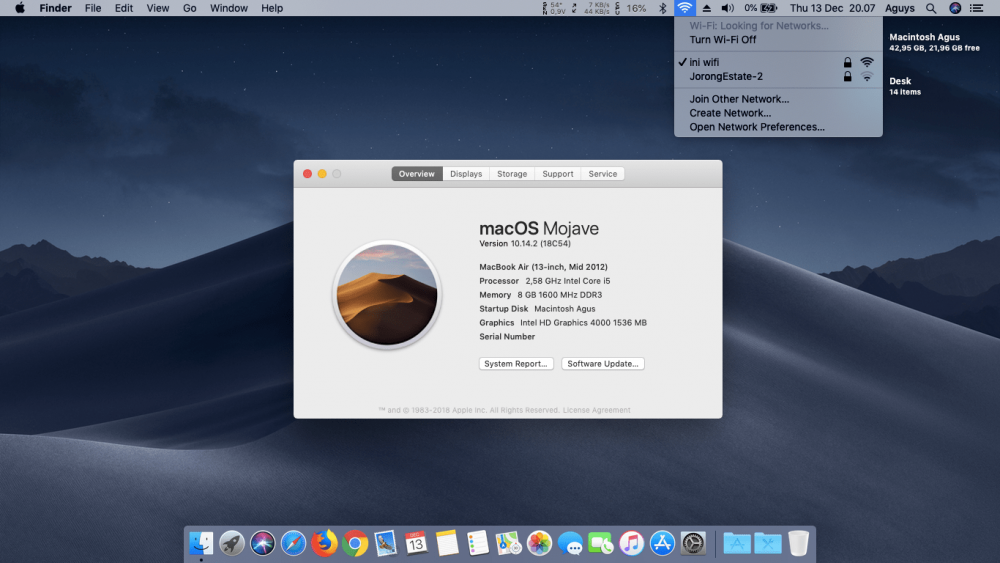The height and width of the screenshot is (563, 1000).
Task: Select the Desk desktop folder
Action: (905, 85)
